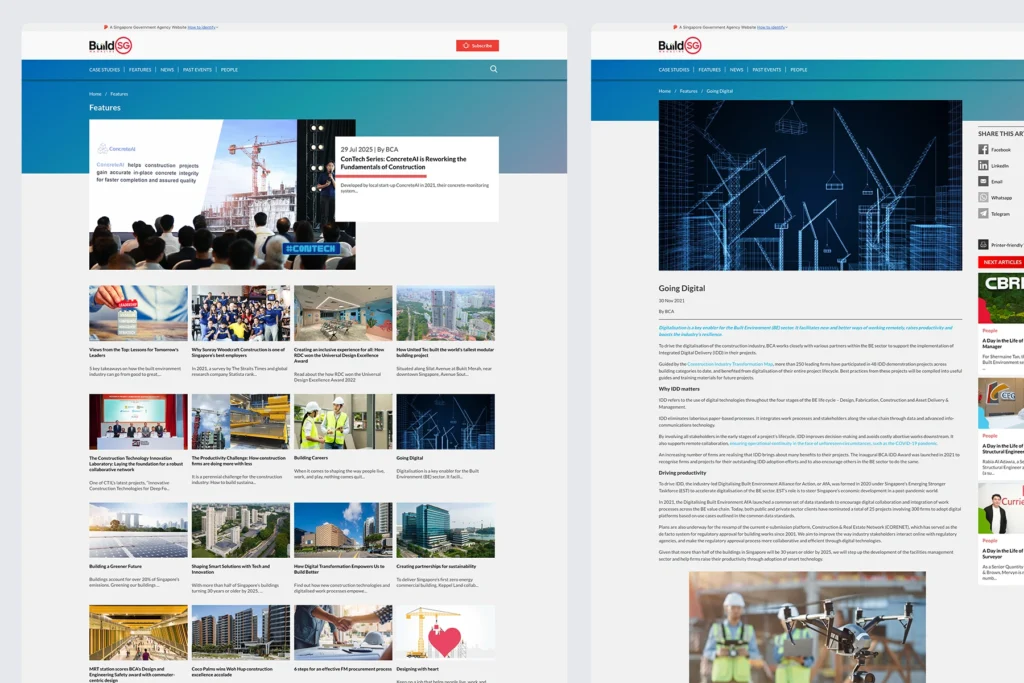Click the News menu on the Going Digital page
The width and height of the screenshot is (1024, 683).
point(736,70)
